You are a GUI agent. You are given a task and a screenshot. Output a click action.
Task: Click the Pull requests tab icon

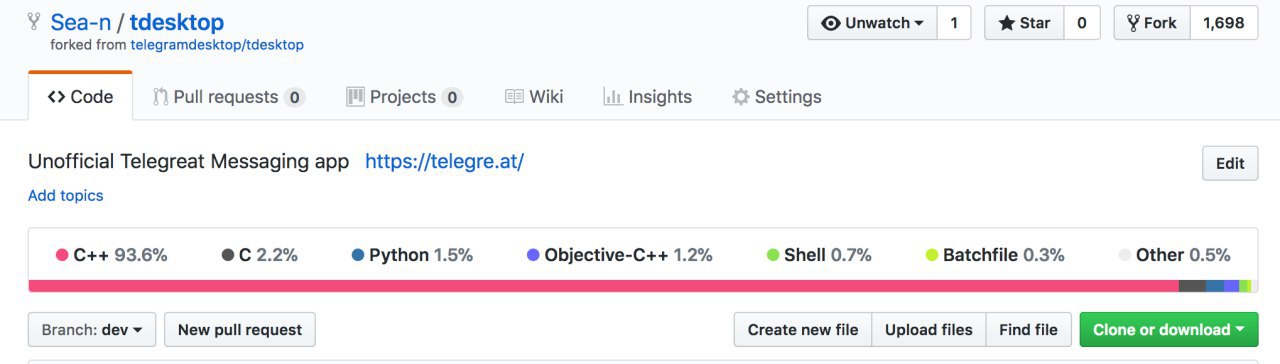[x=160, y=97]
